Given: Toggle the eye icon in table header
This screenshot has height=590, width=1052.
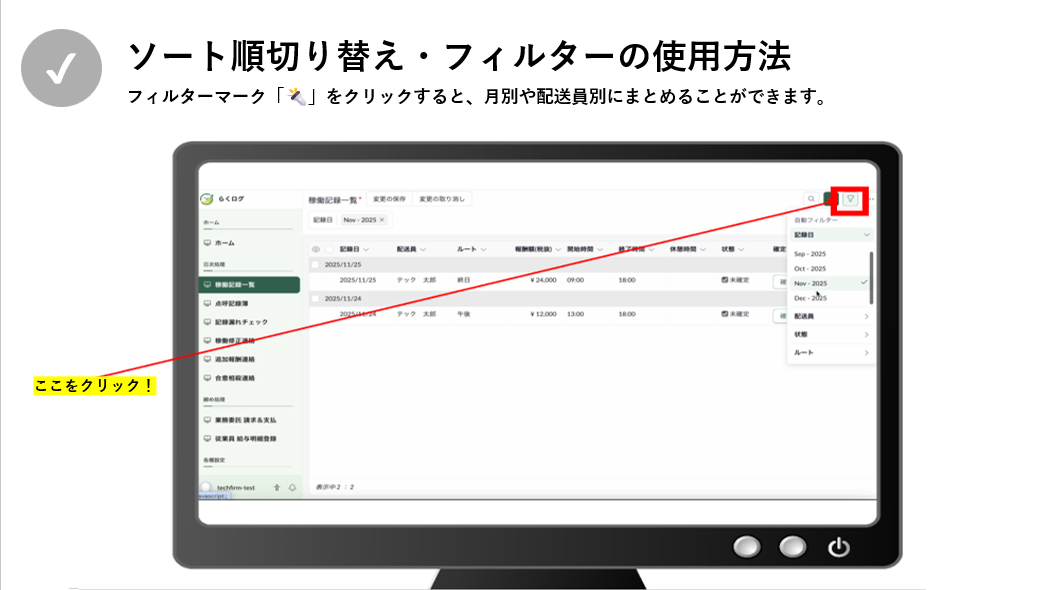Looking at the screenshot, I should coord(316,249).
